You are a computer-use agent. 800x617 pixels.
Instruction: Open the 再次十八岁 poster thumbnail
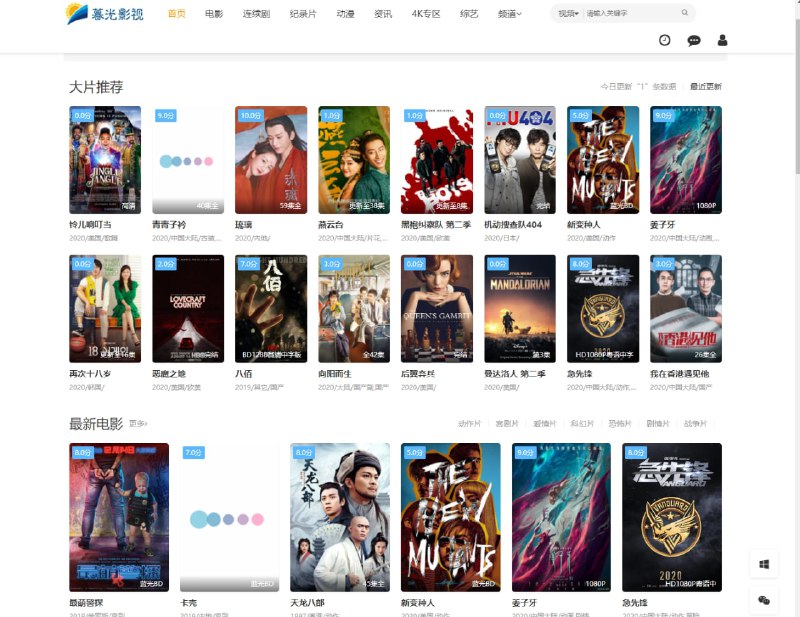tap(105, 309)
